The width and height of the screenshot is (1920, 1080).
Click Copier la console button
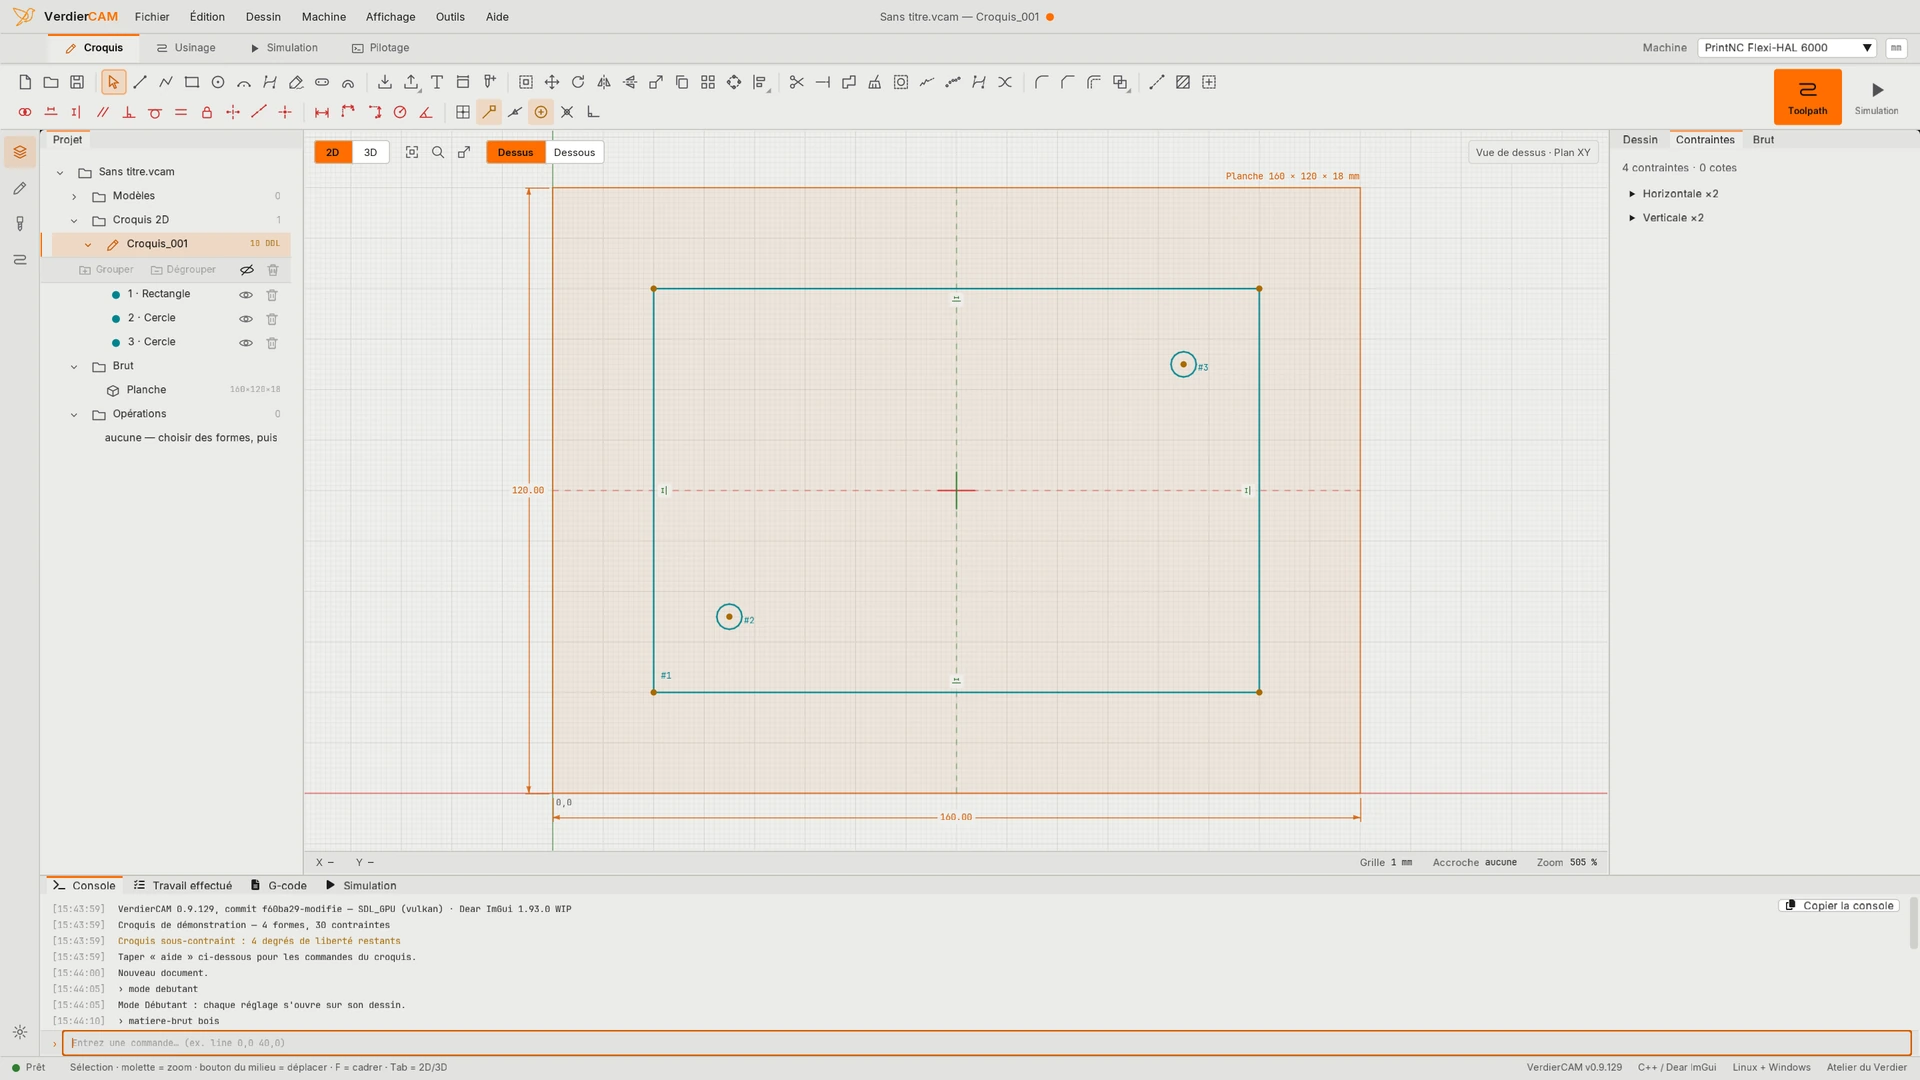pos(1839,906)
